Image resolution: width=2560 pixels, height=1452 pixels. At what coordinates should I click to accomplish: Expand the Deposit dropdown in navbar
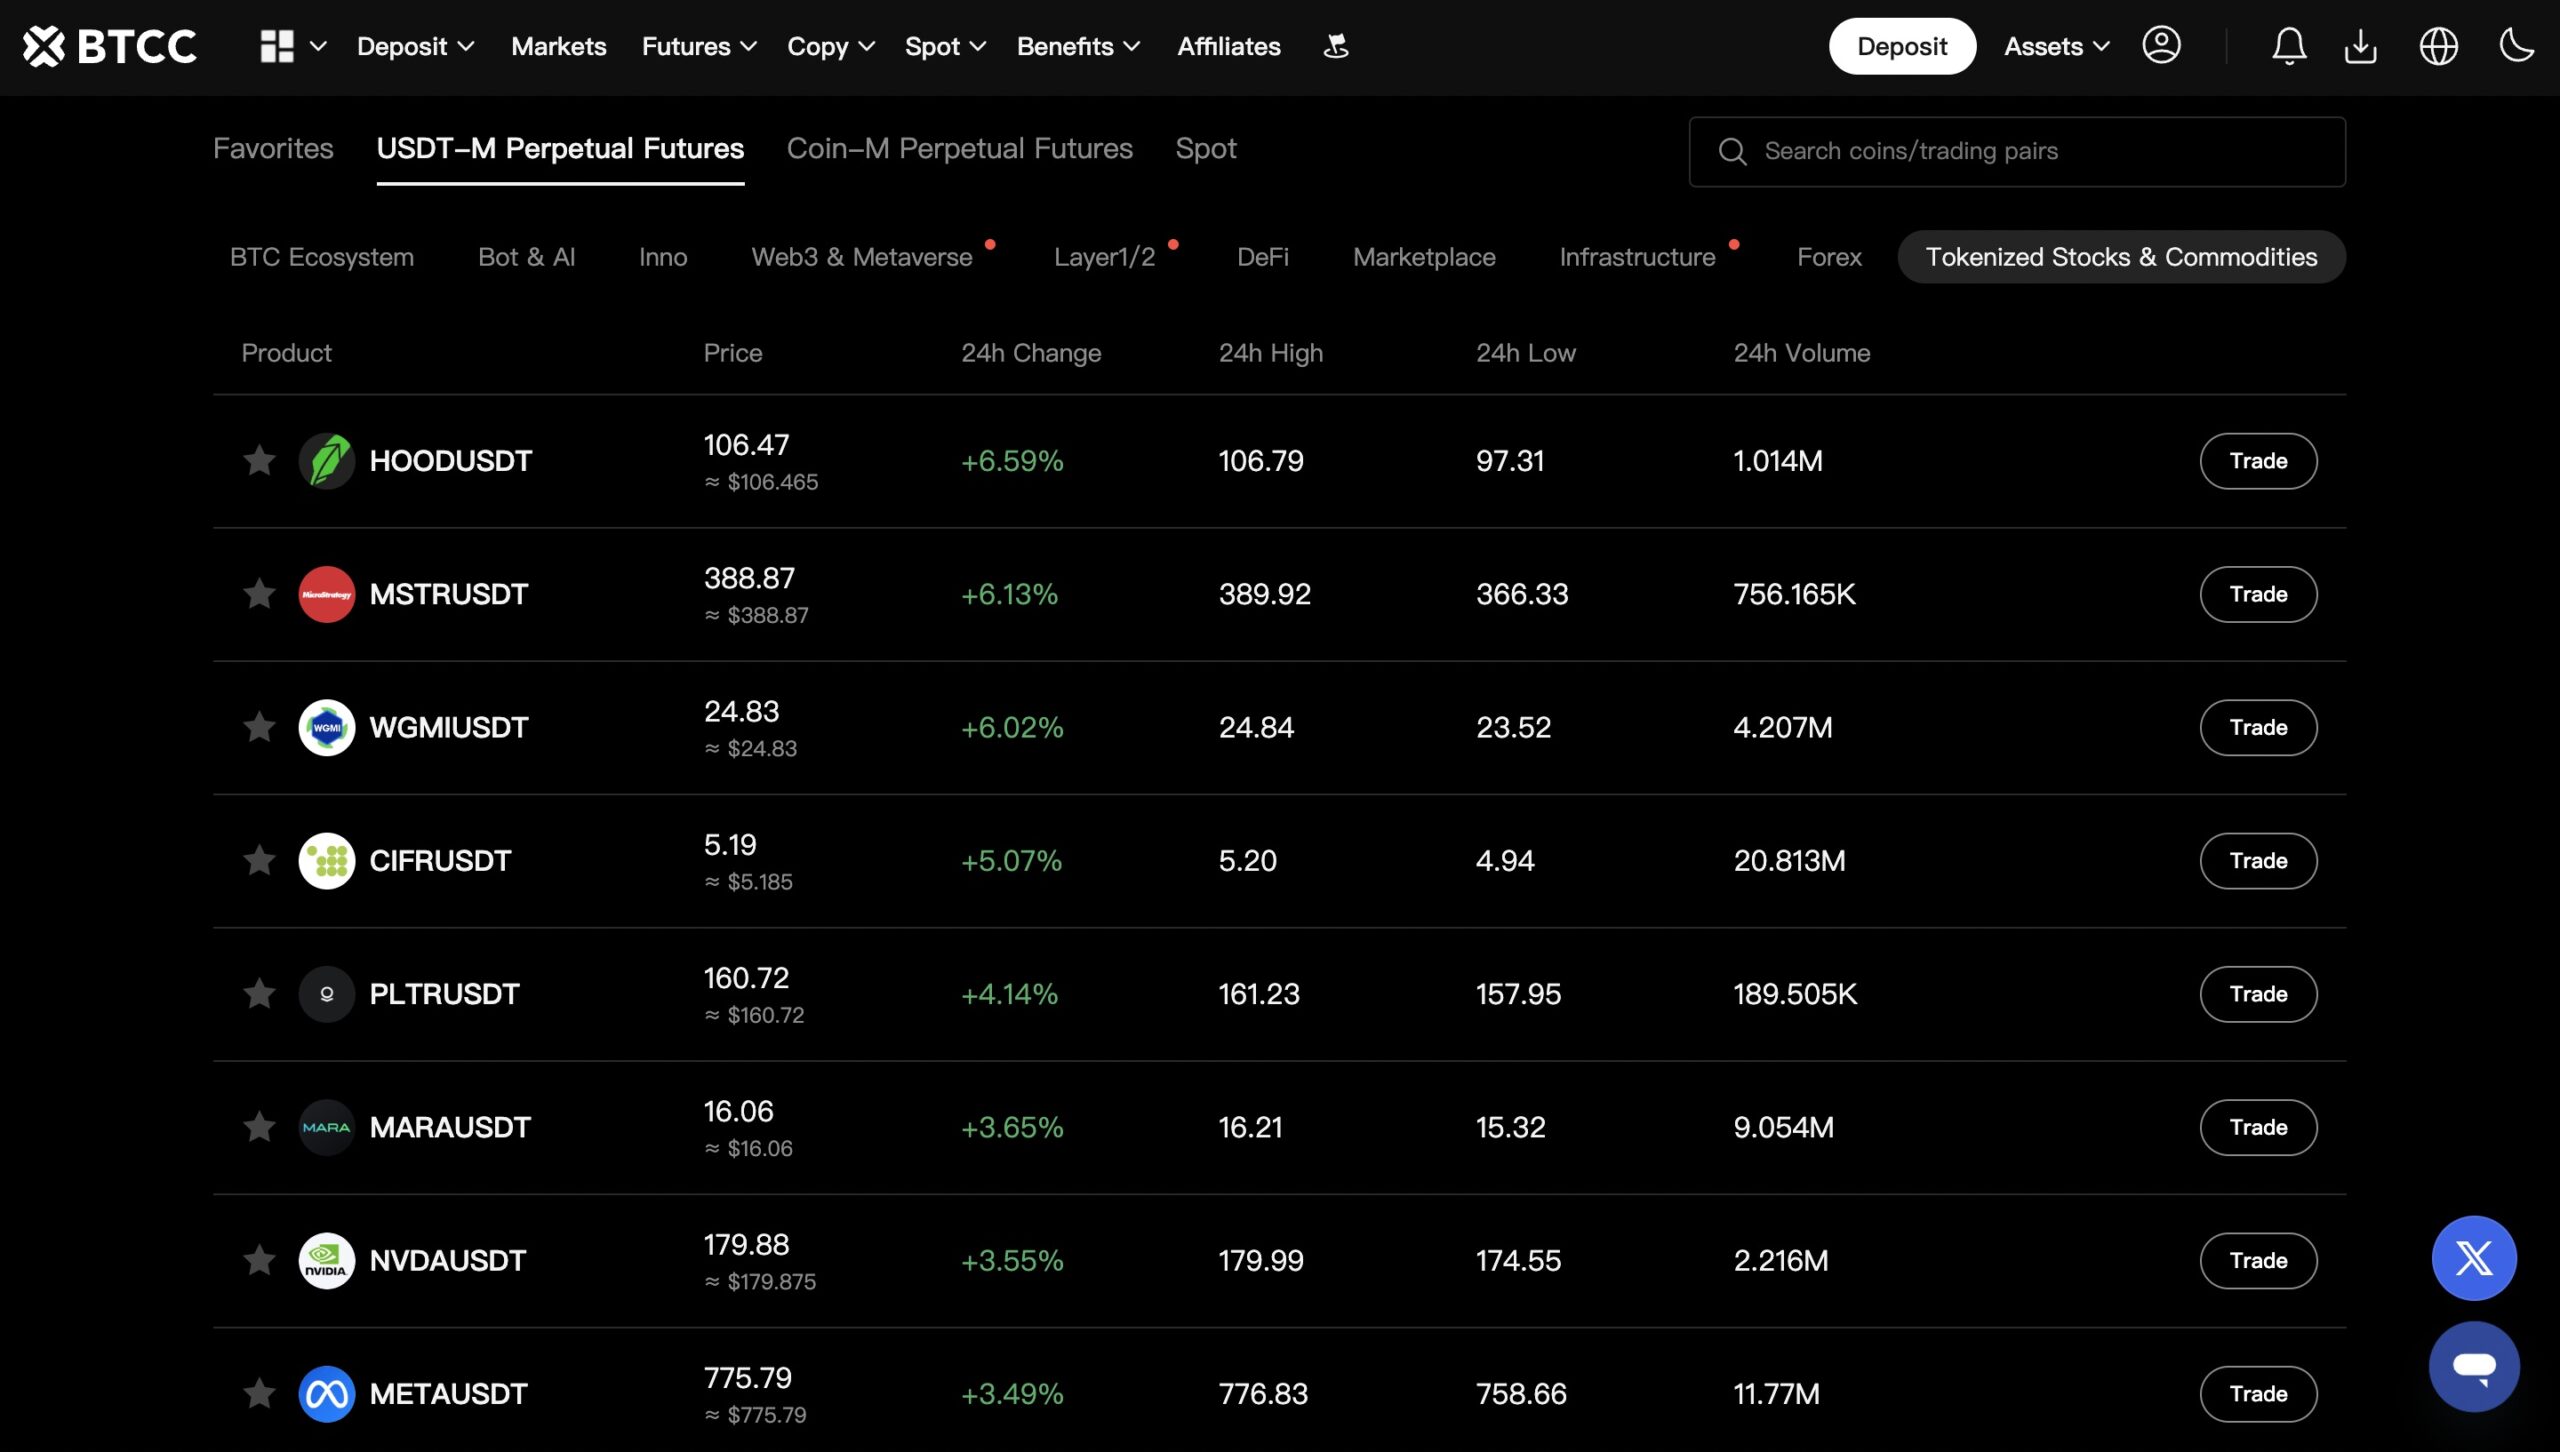pyautogui.click(x=415, y=46)
